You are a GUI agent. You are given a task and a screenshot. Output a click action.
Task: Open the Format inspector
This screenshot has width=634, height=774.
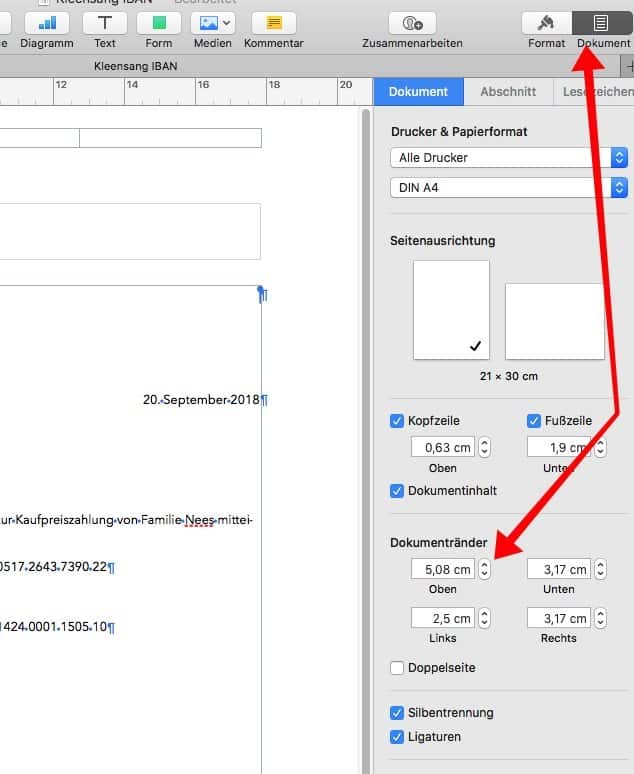546,23
